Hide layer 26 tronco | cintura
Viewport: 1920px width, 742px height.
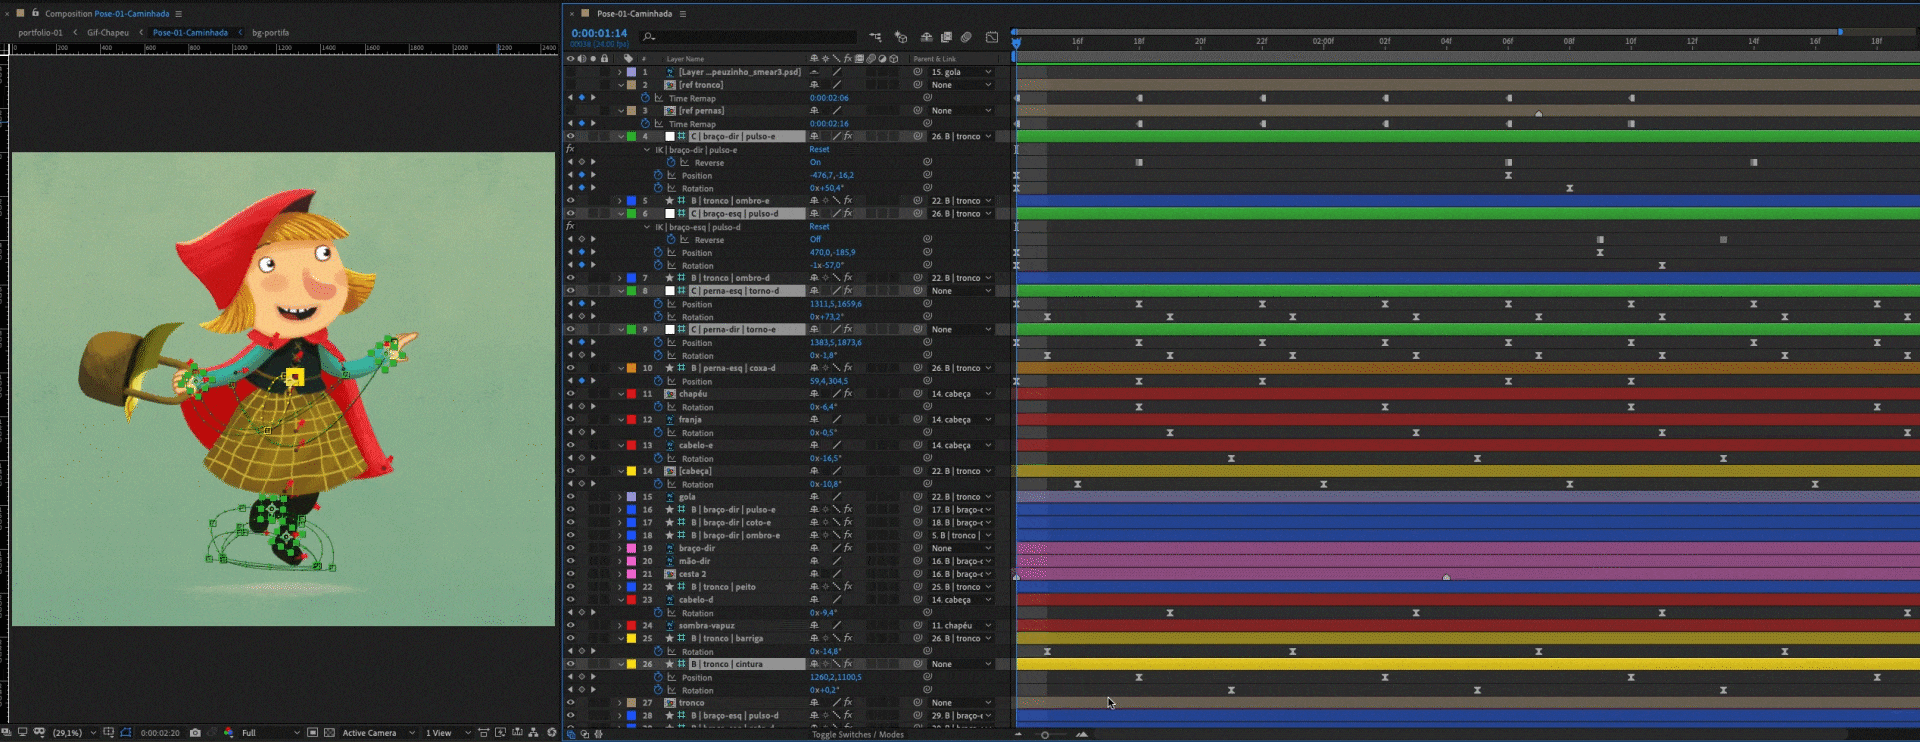[570, 664]
